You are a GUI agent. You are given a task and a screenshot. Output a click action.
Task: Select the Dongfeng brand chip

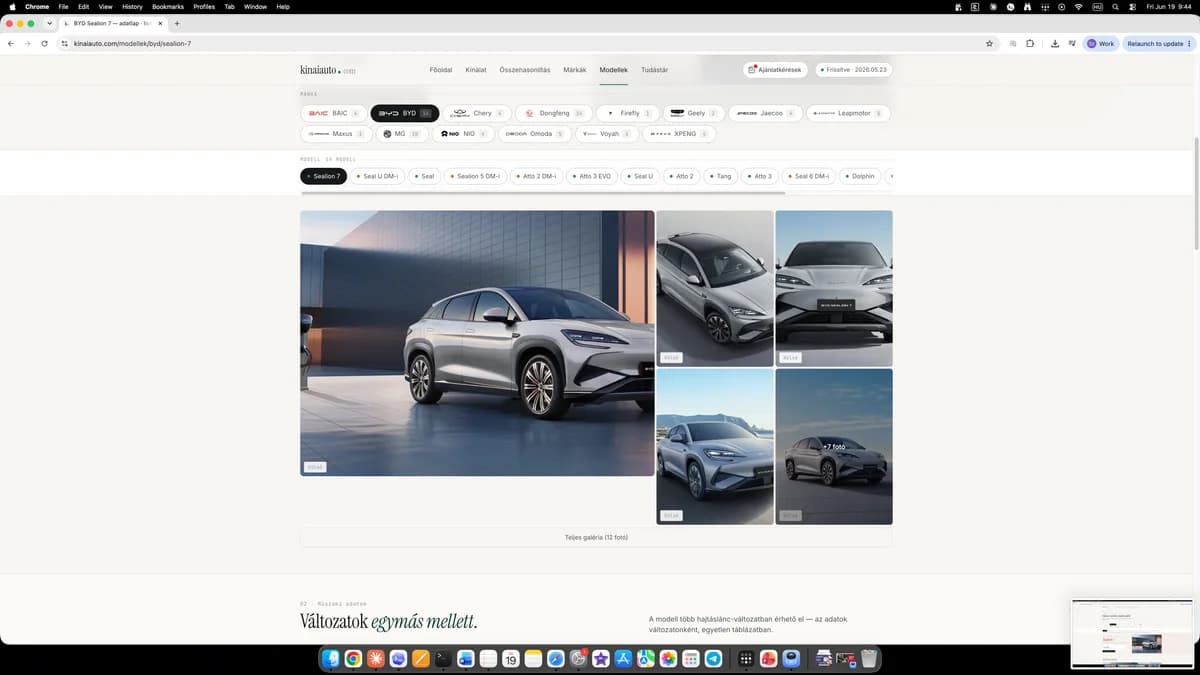[554, 113]
